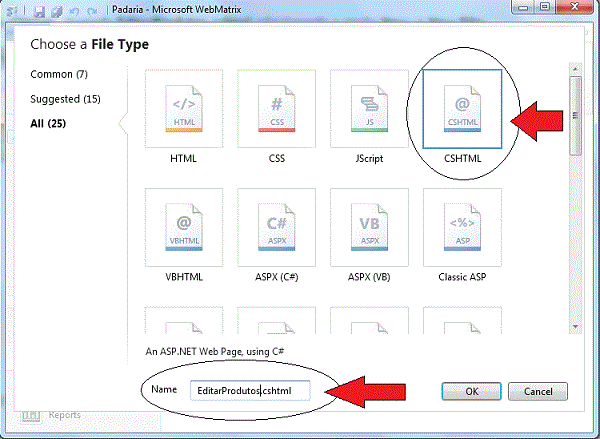Open the Reports workspace icon

[x=31, y=415]
